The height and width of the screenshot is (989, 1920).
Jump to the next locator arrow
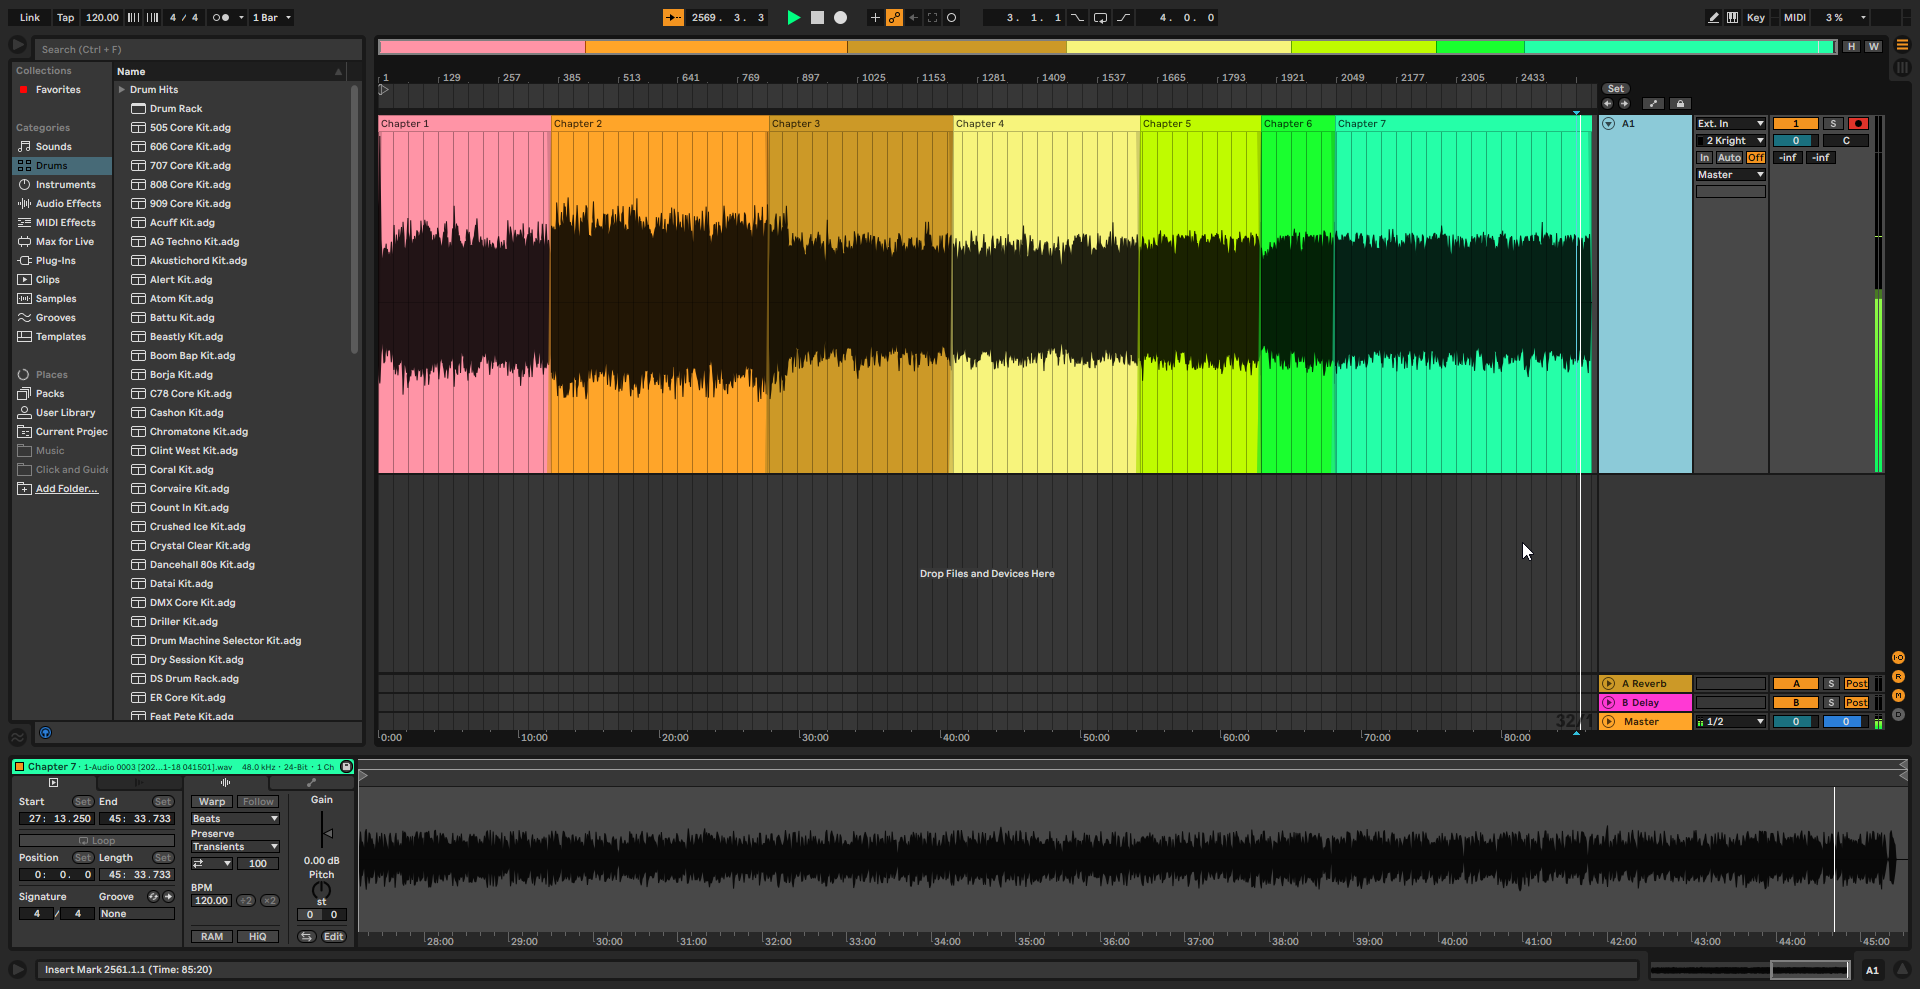(x=1624, y=104)
